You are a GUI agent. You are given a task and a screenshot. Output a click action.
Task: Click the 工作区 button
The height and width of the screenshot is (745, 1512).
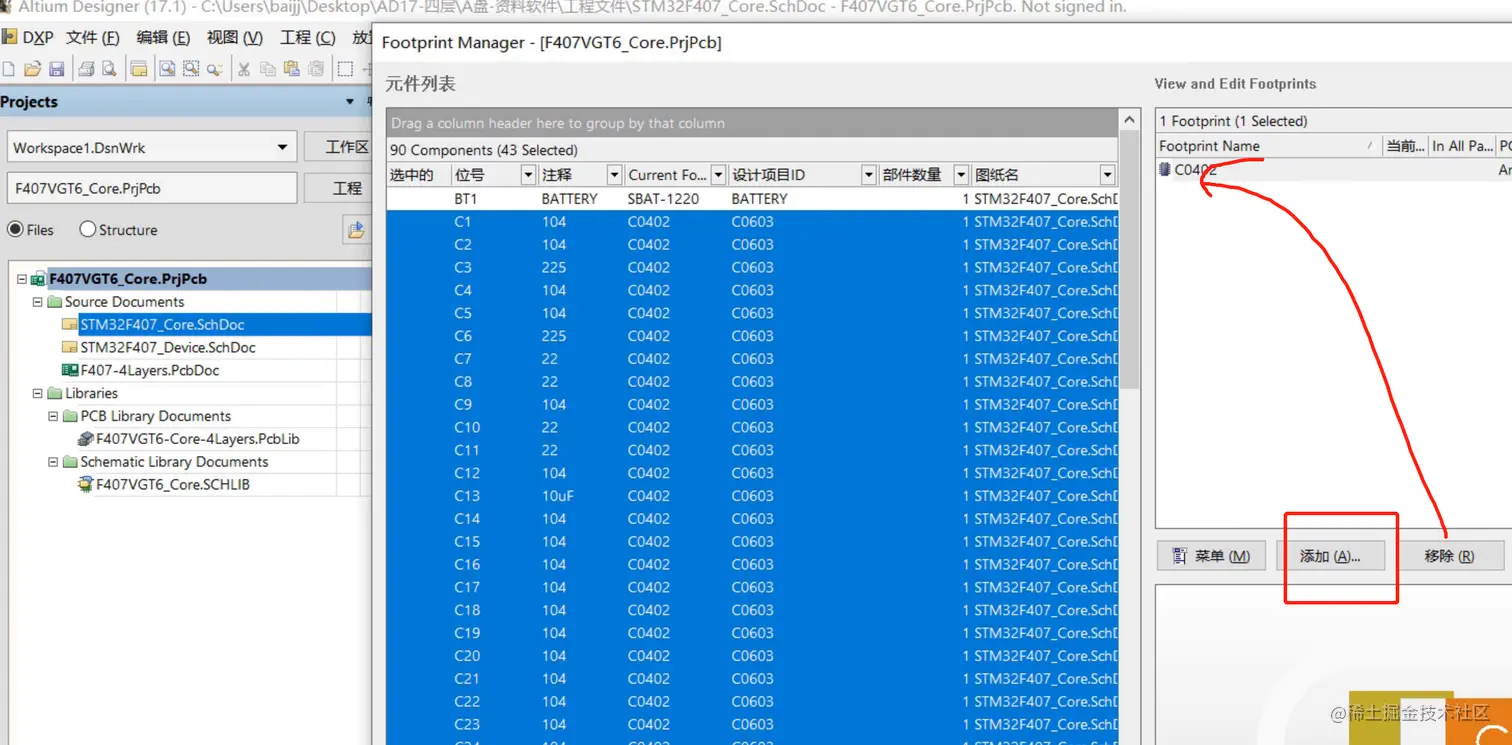pos(338,147)
